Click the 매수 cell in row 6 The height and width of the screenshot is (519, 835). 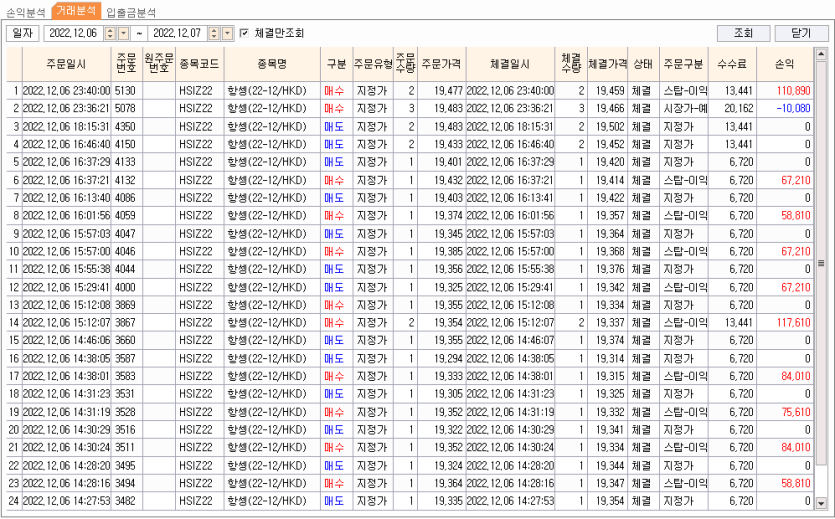[x=337, y=180]
